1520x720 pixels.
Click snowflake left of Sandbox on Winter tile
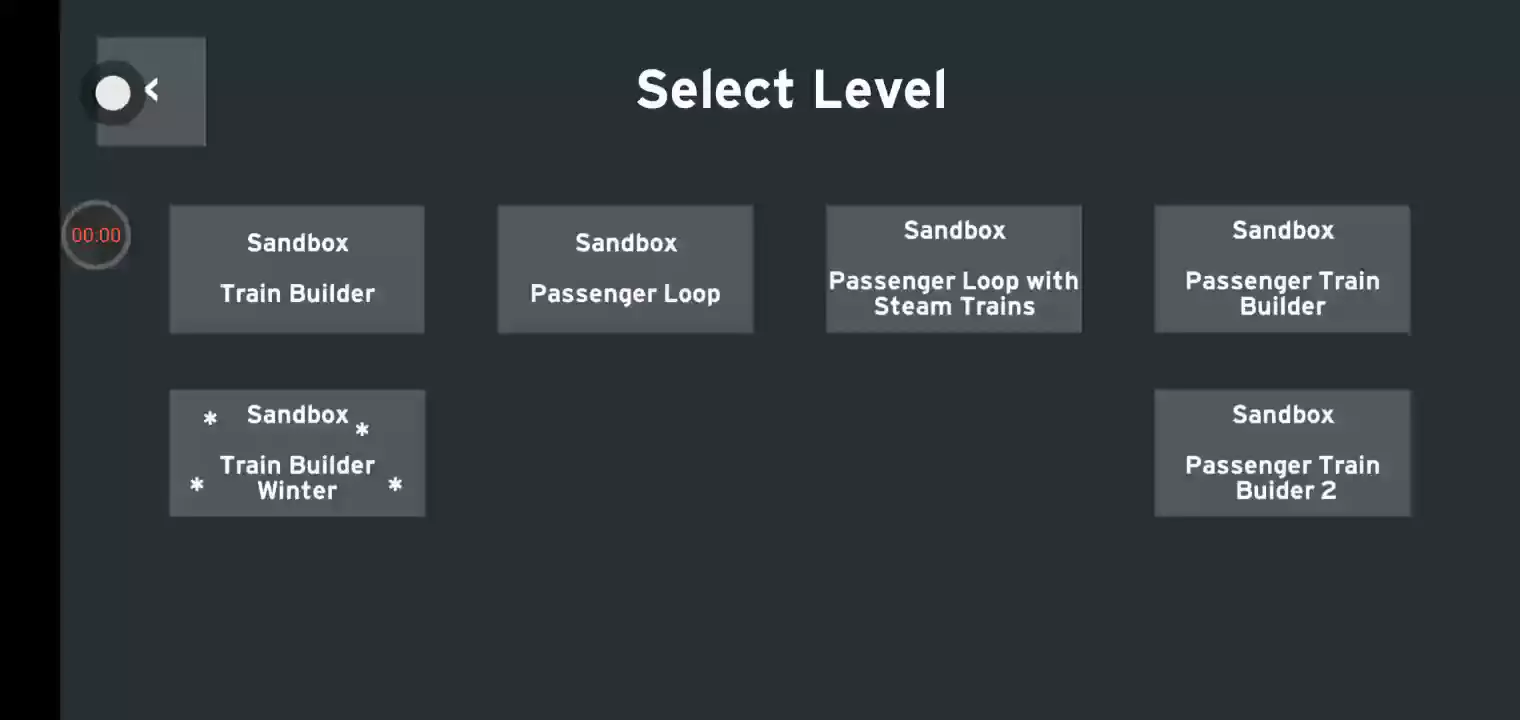pos(210,418)
